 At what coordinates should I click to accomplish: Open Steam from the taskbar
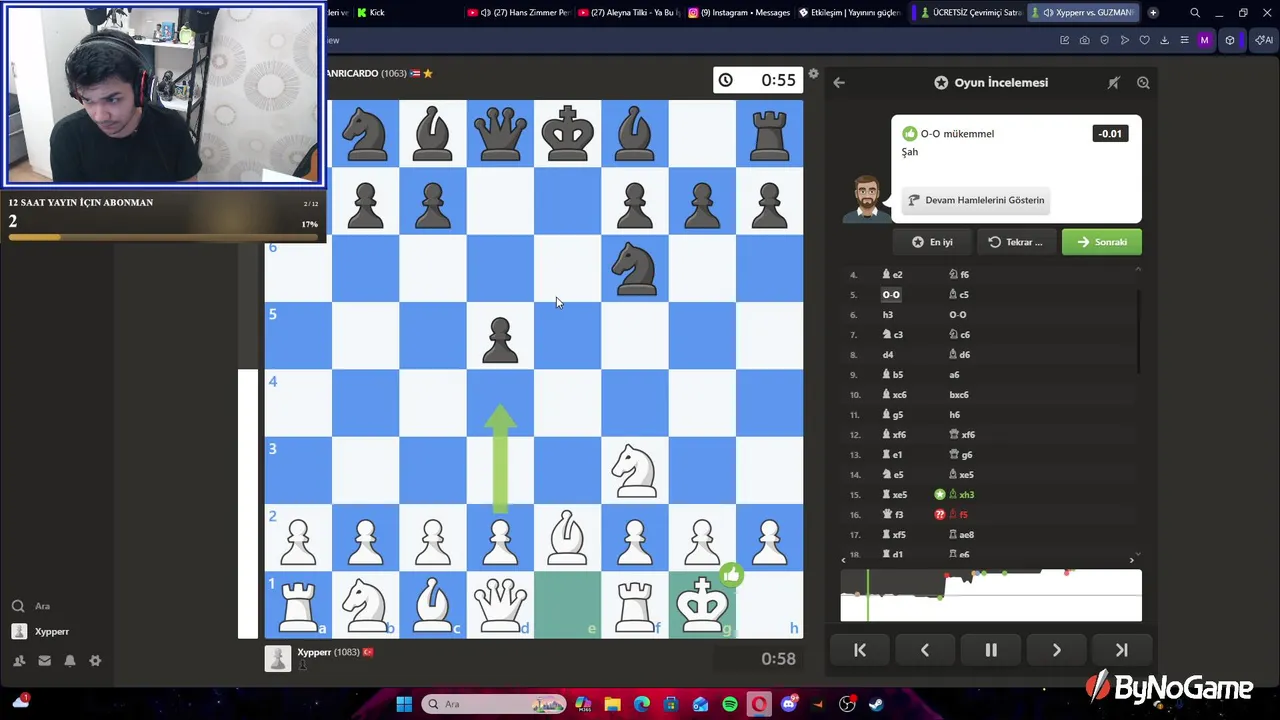click(x=877, y=704)
